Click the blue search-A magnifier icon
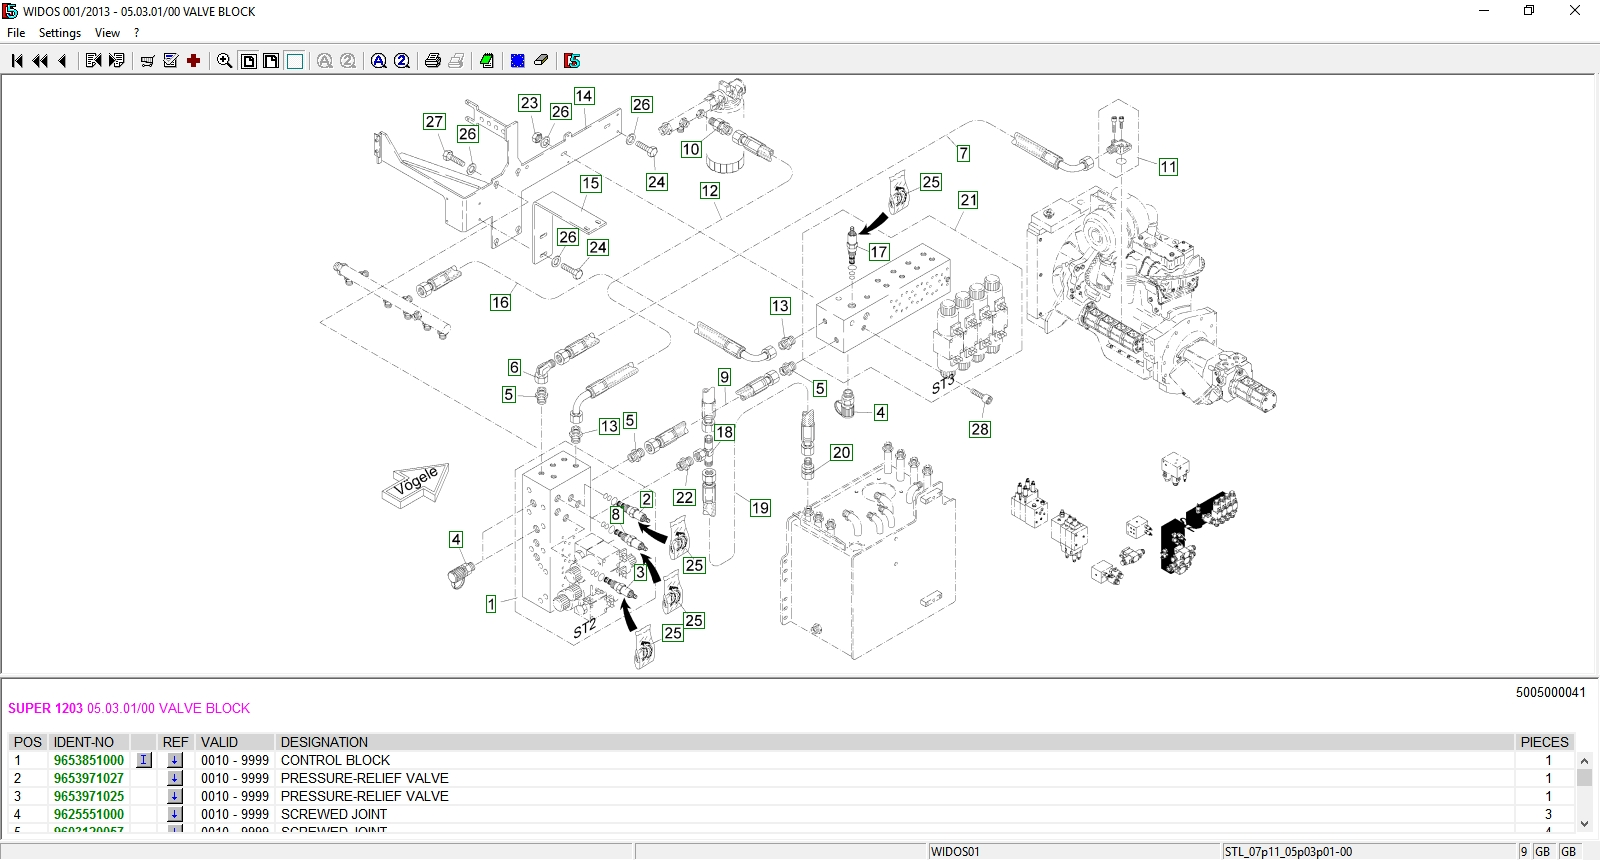 [379, 61]
